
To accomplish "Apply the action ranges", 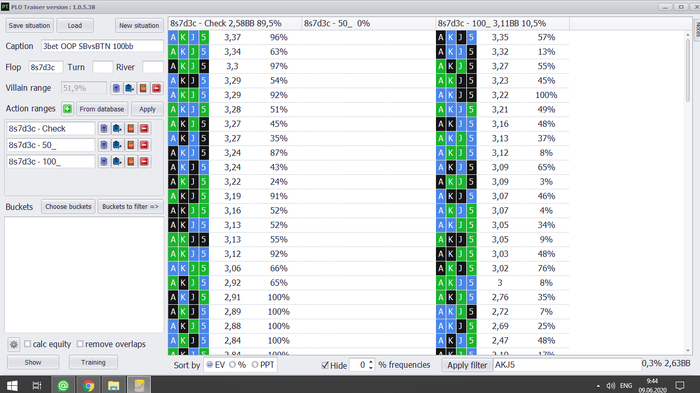I will pos(147,109).
